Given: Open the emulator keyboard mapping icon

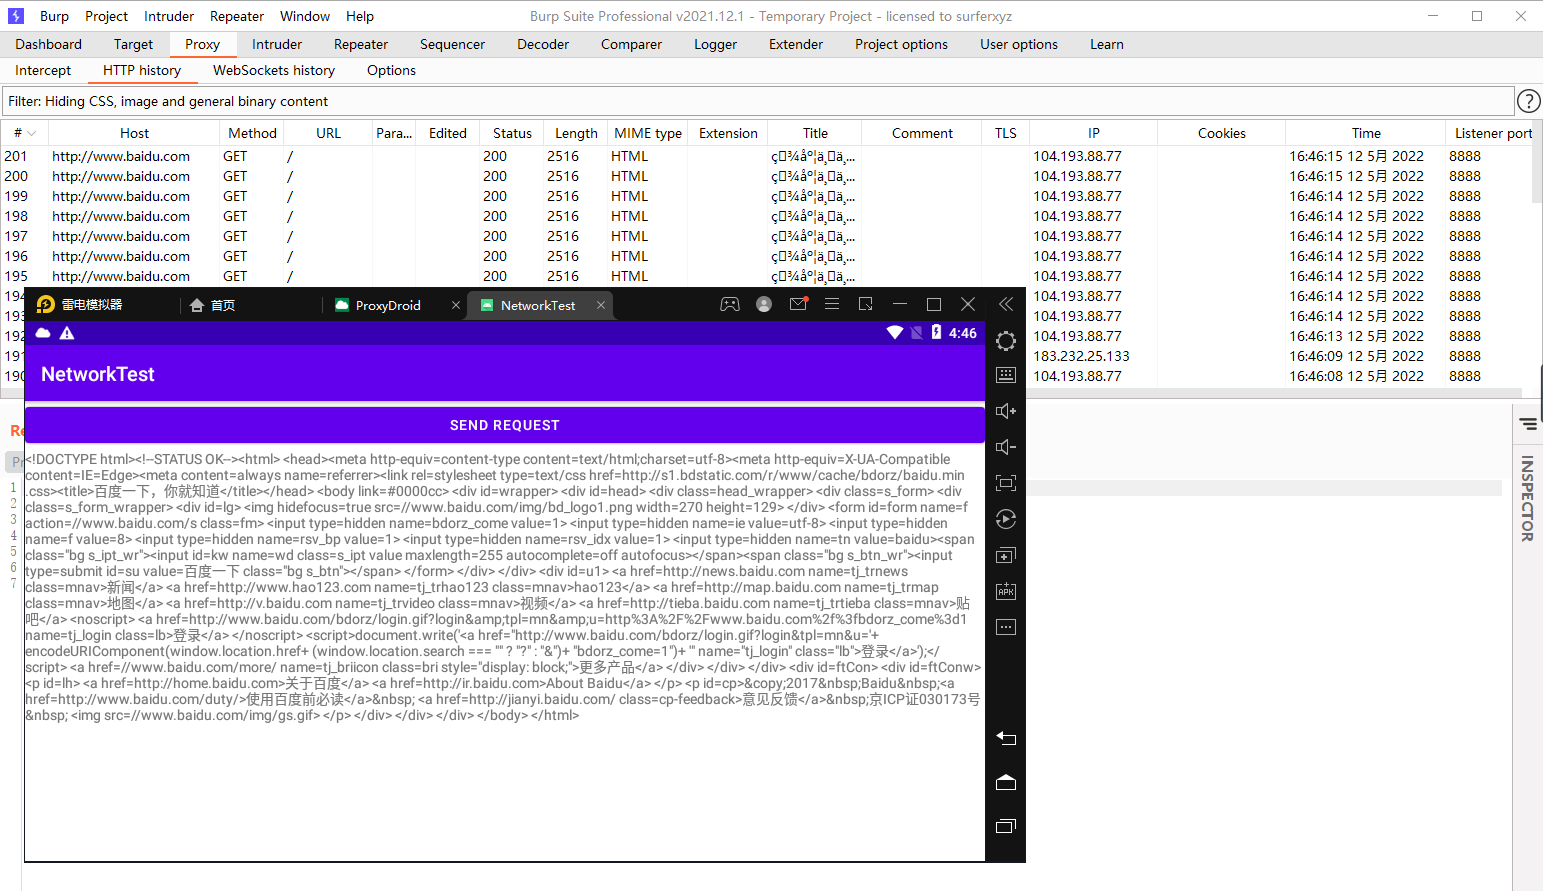Looking at the screenshot, I should (1006, 375).
